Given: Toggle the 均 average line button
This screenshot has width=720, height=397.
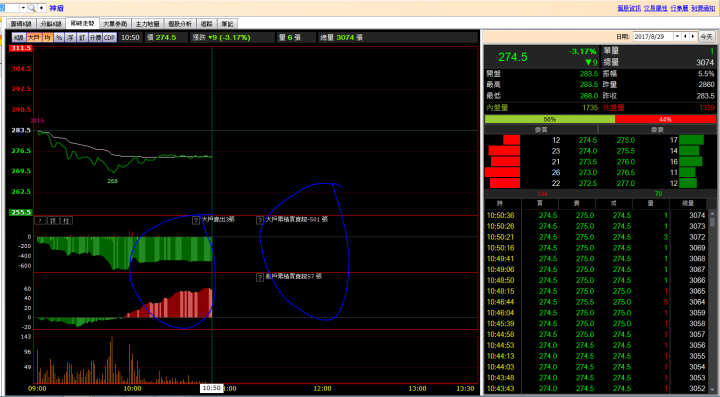Looking at the screenshot, I should (47, 38).
